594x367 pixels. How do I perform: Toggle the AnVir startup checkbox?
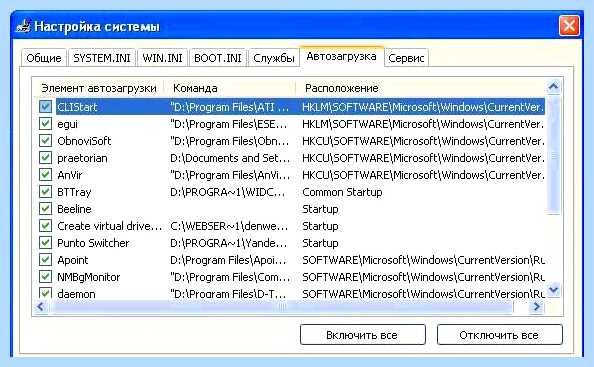click(x=45, y=175)
